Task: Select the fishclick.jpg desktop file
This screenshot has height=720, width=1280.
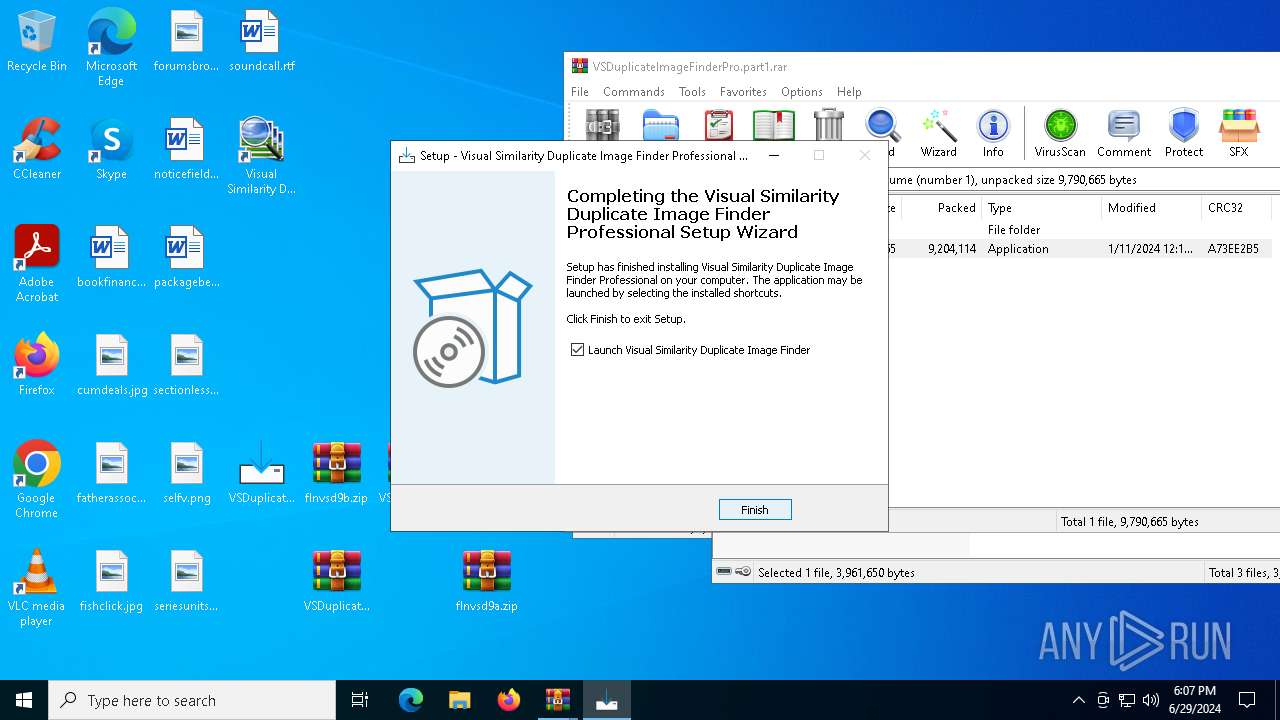Action: point(111,581)
